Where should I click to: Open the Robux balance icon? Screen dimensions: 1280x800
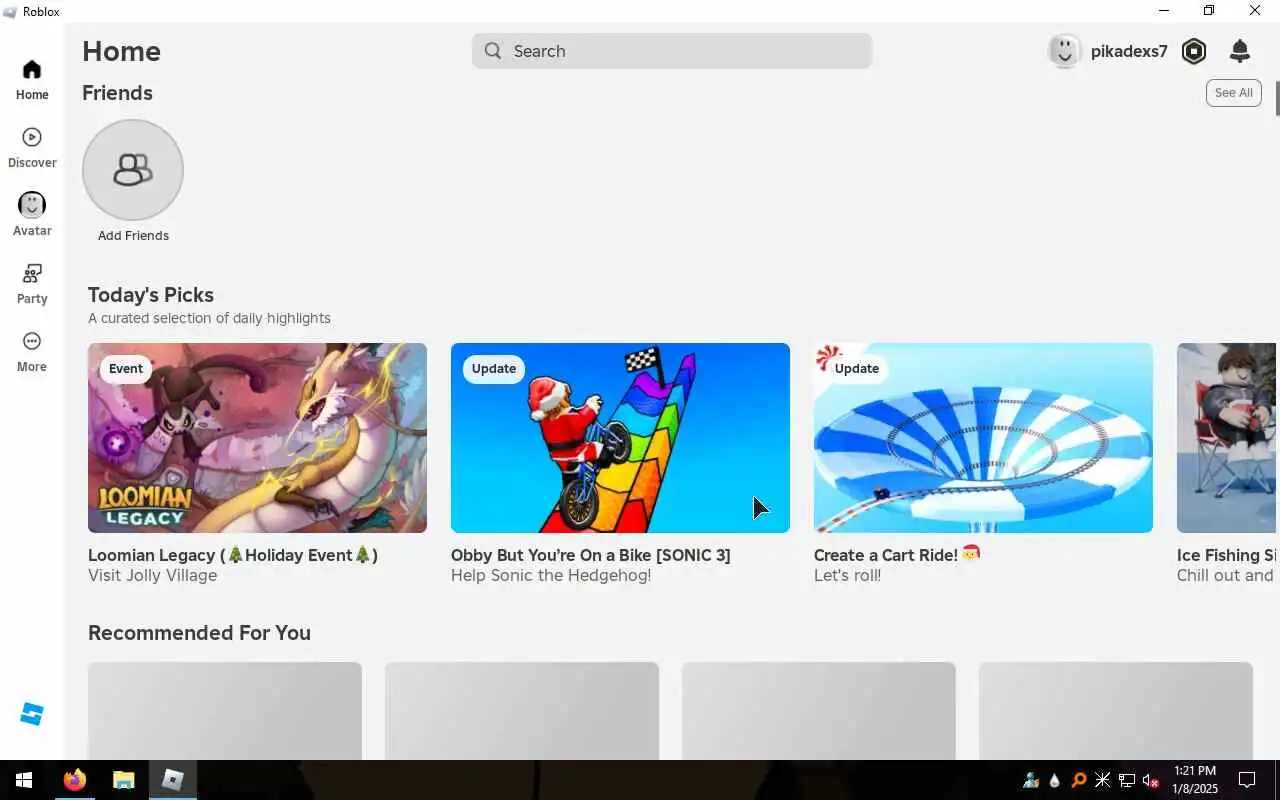1194,51
